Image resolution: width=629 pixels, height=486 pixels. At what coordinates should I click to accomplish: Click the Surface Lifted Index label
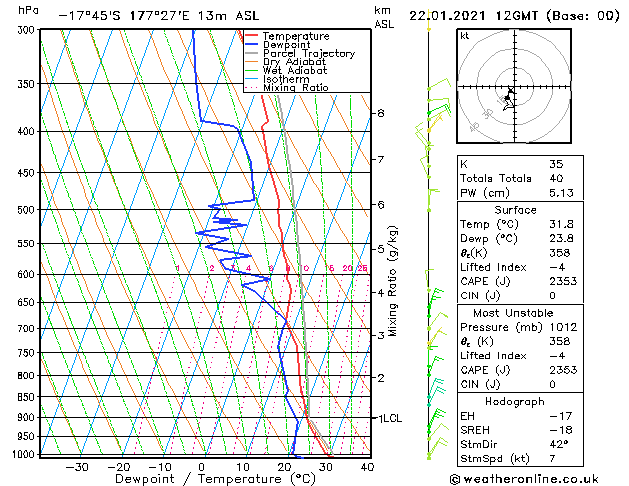tap(493, 267)
